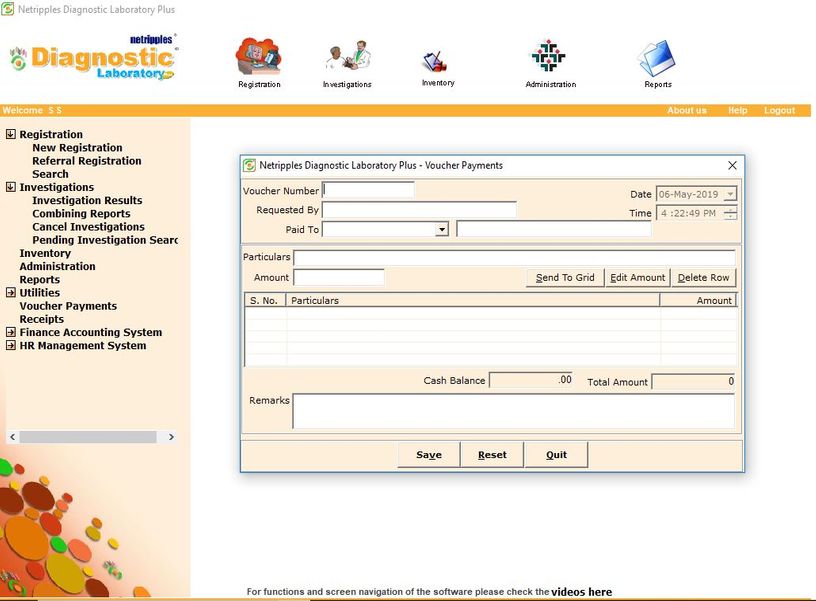Select Referral Registration in sidebar
Viewport: 816px width, 601px height.
coord(86,161)
